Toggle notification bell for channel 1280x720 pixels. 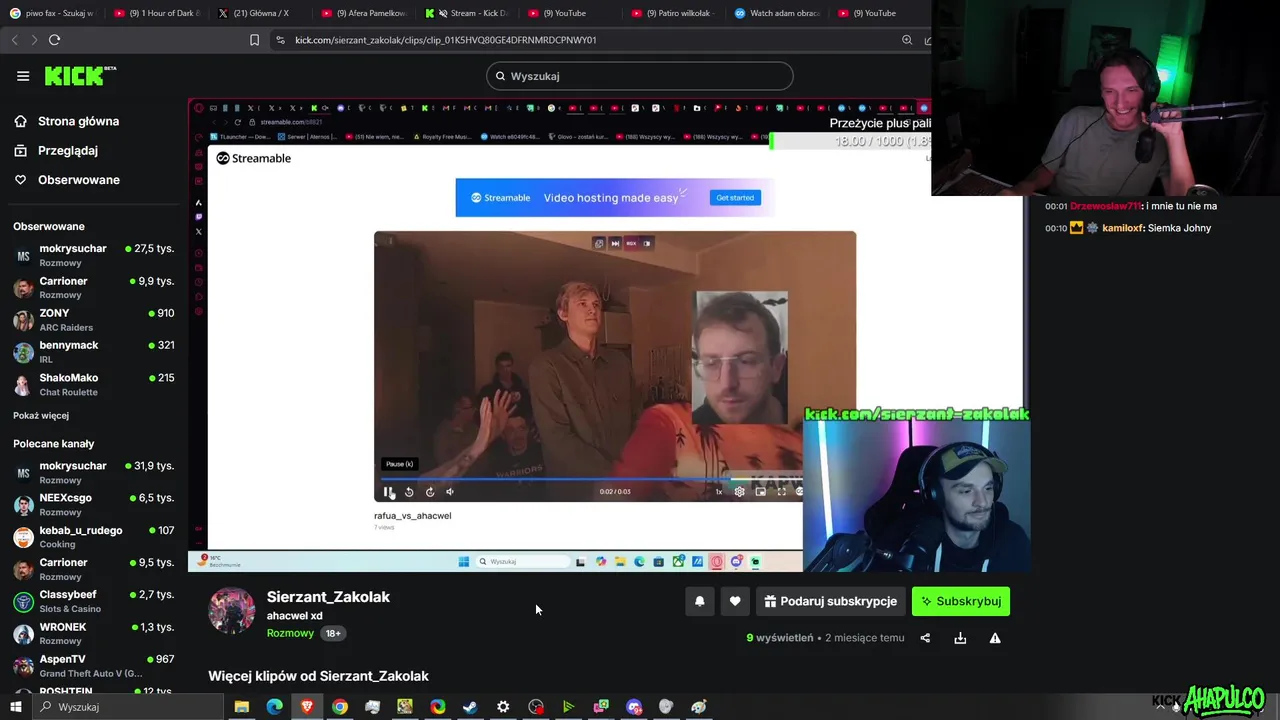tap(700, 601)
